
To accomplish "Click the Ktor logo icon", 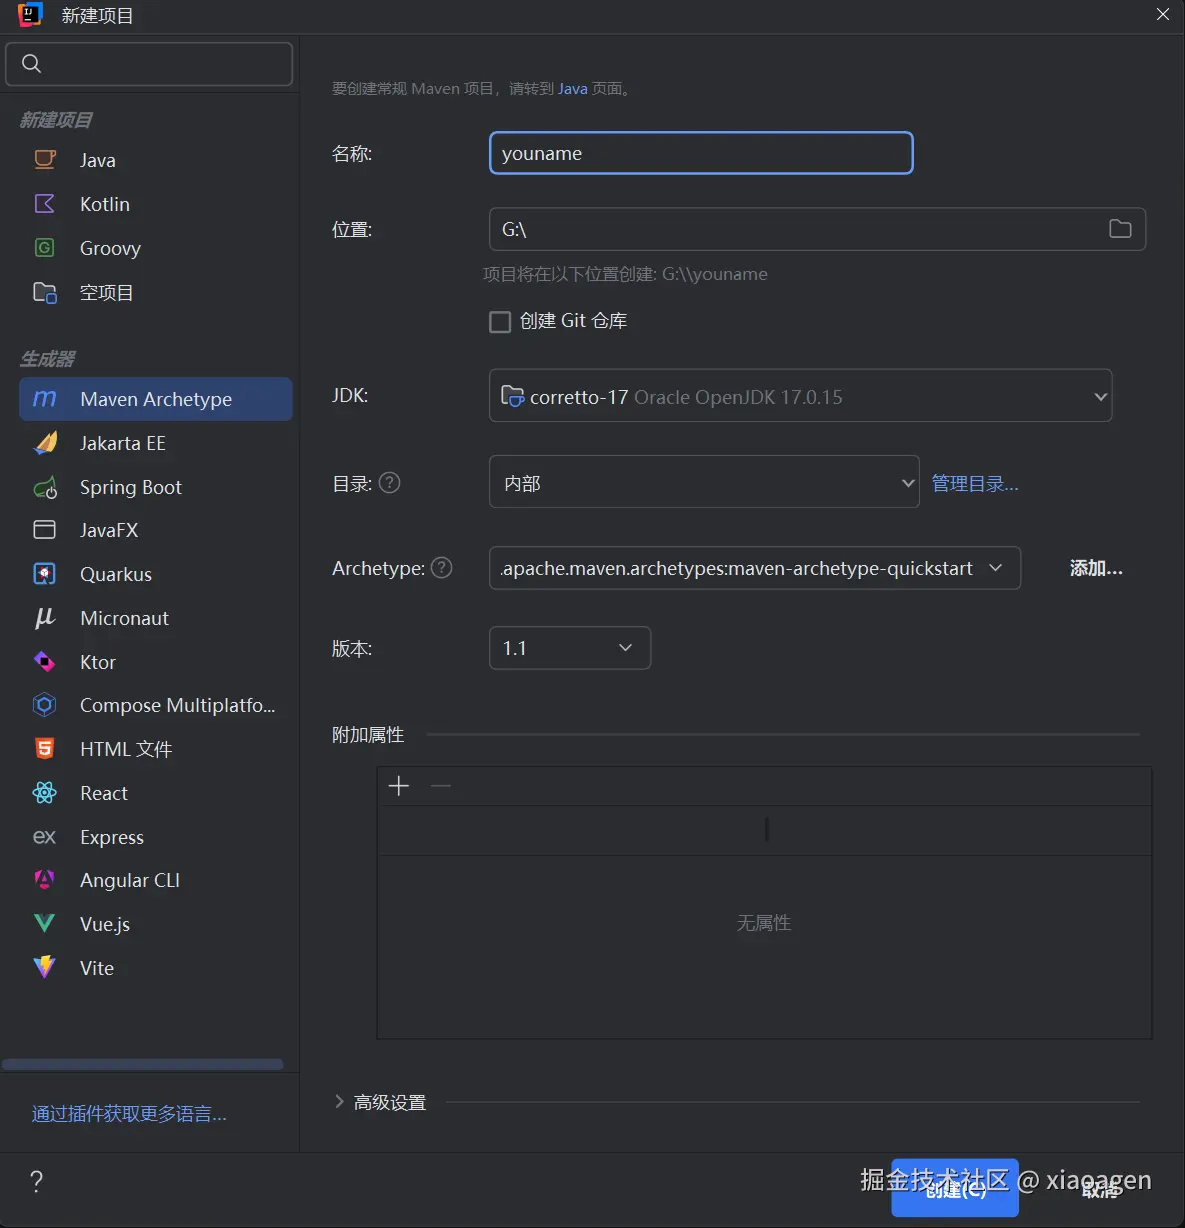I will tap(45, 662).
